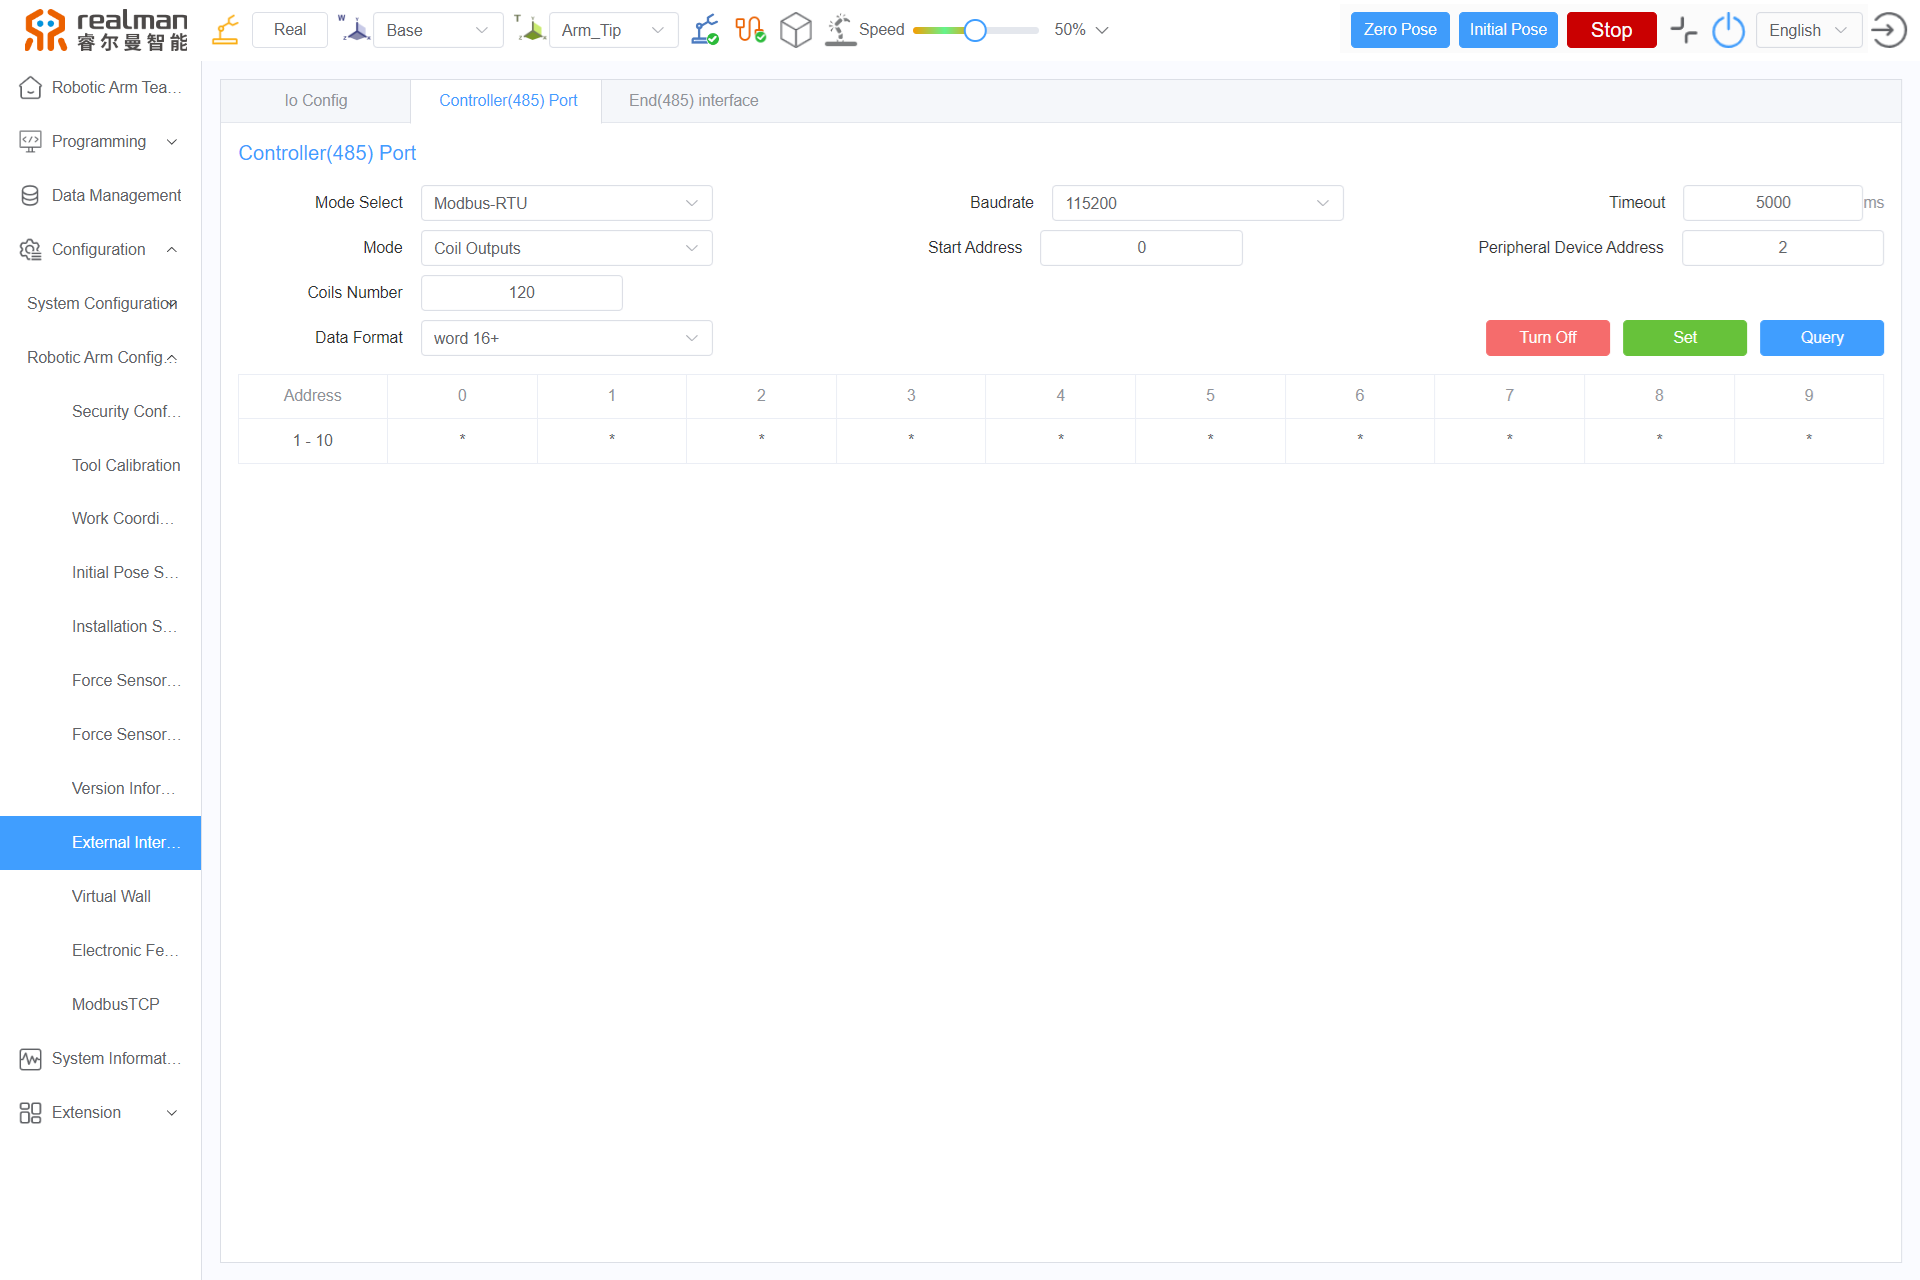Click the logout arrow icon

[x=1889, y=30]
